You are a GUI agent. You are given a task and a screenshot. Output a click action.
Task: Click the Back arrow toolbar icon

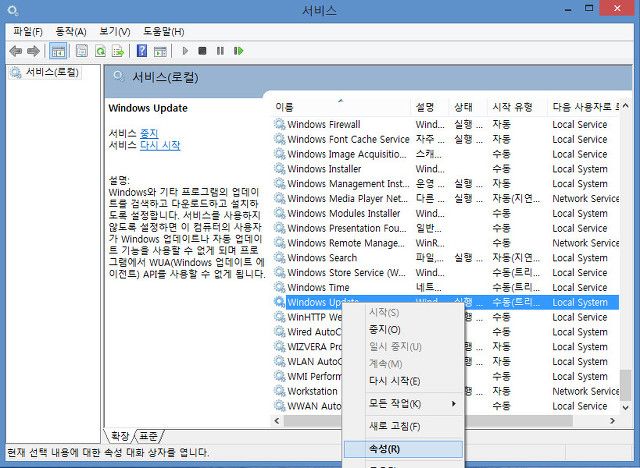coord(16,51)
